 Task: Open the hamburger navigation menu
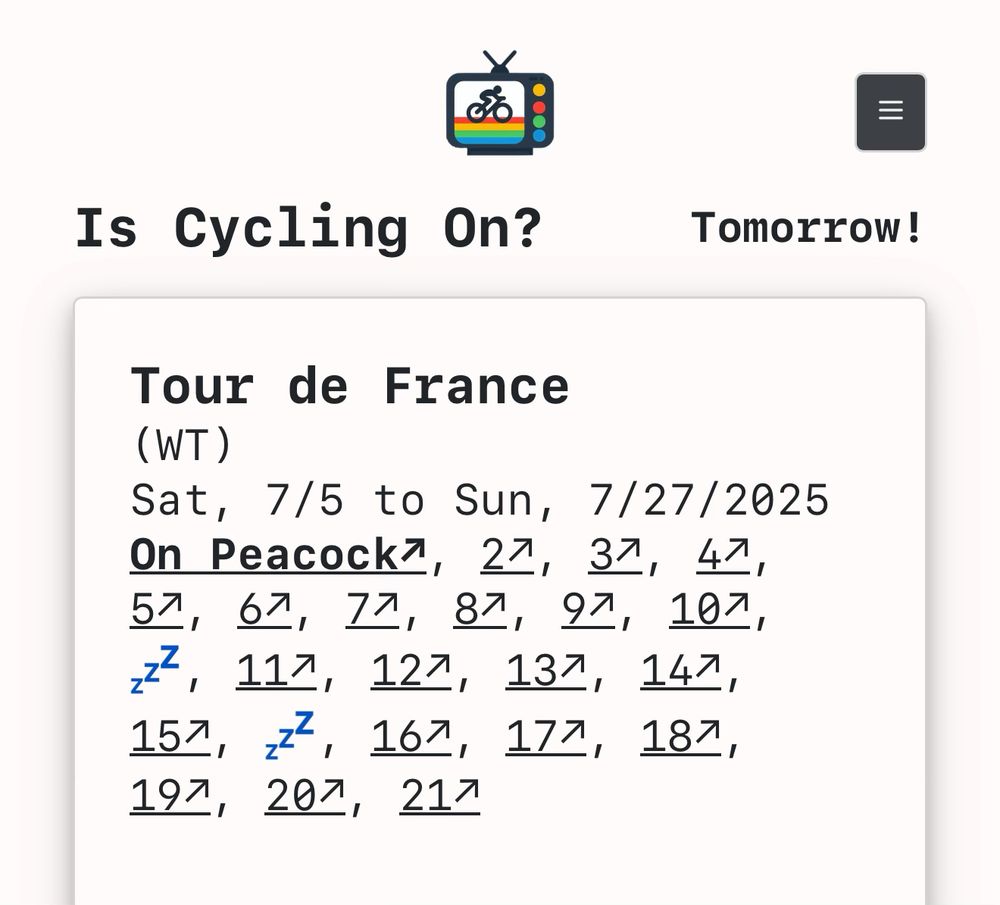(x=890, y=111)
